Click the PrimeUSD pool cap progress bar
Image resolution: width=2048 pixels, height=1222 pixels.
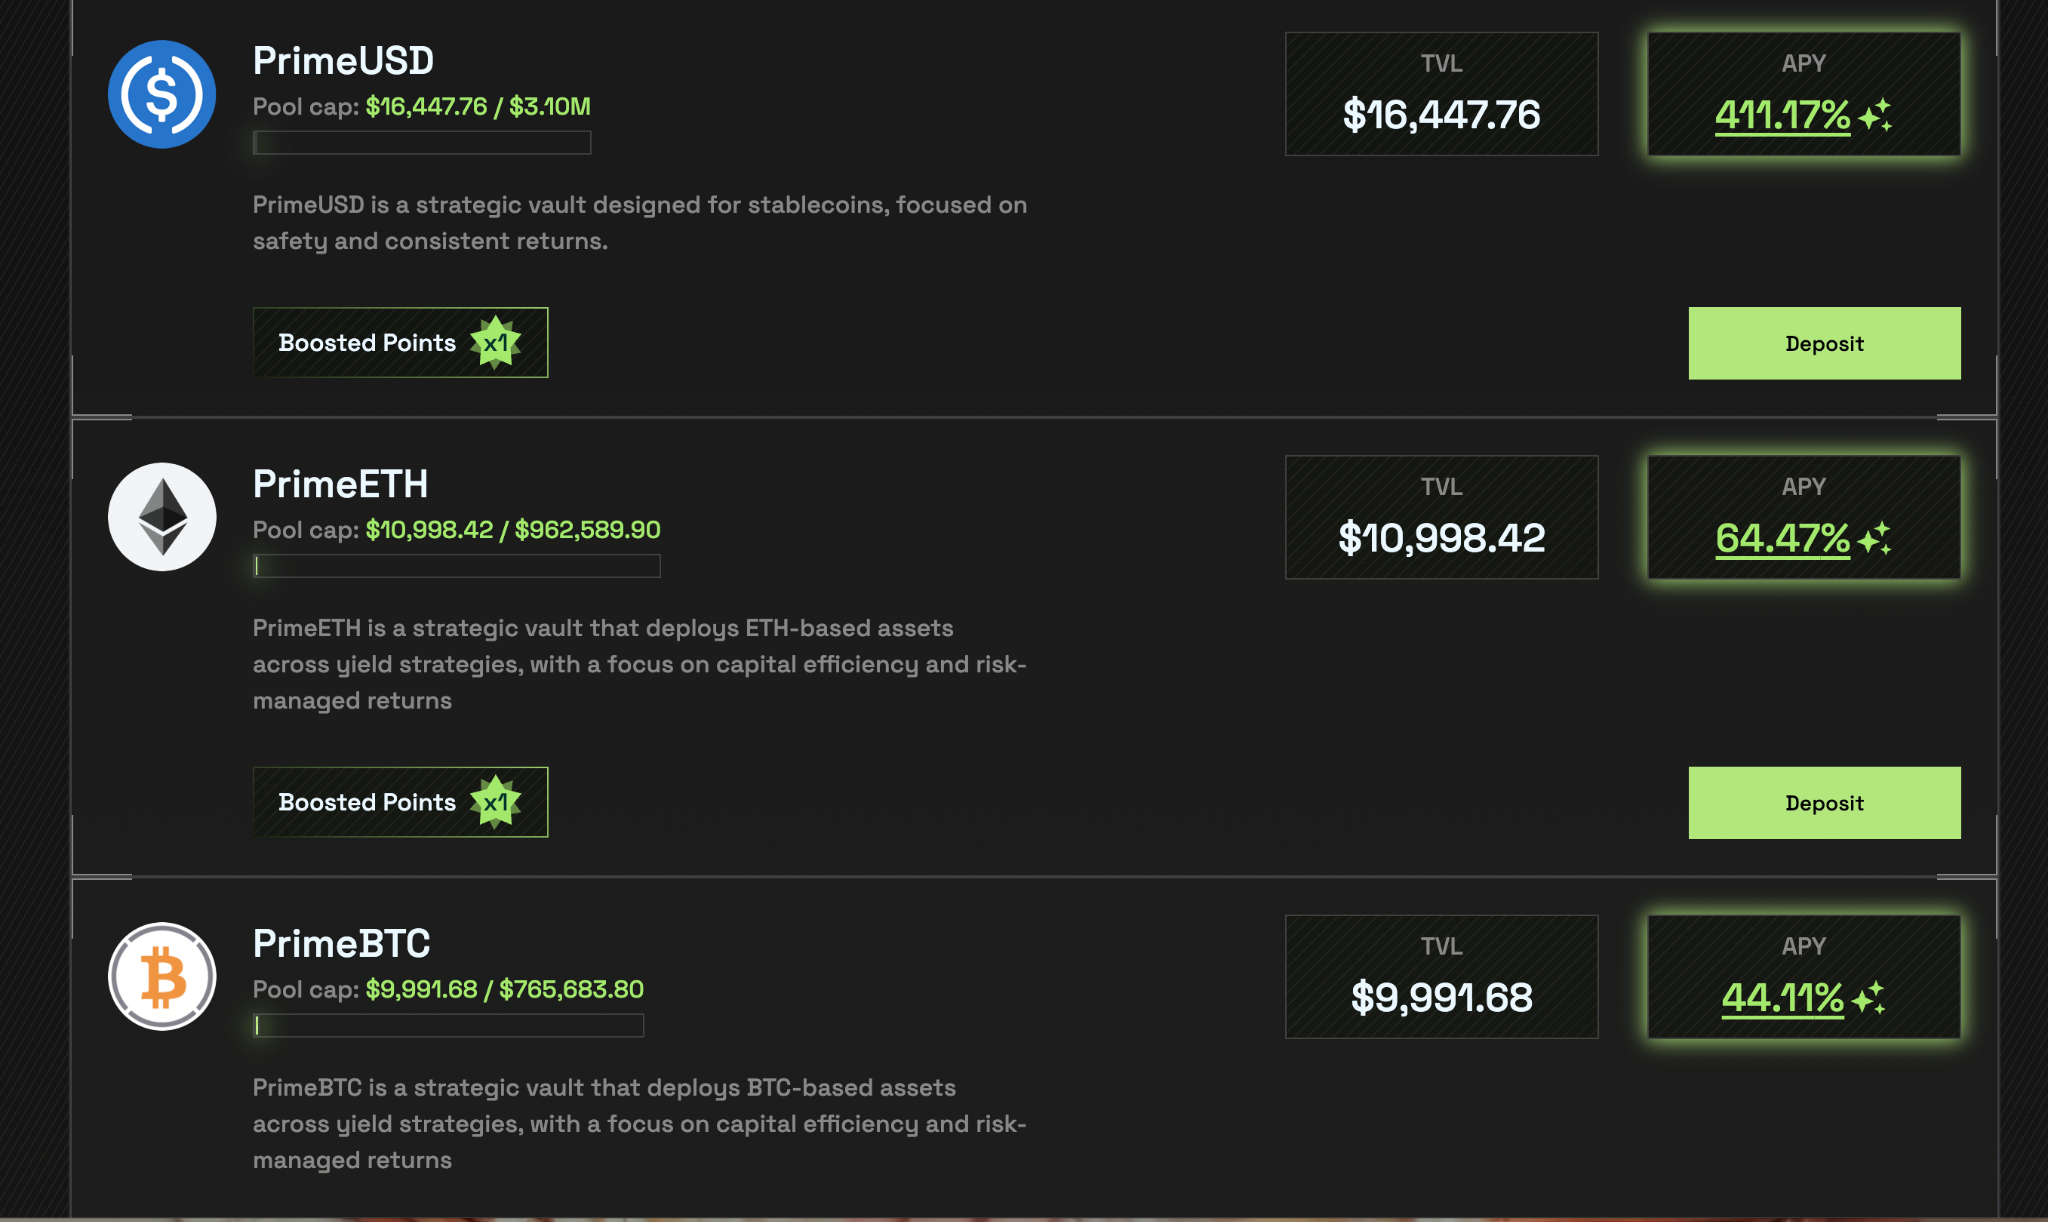coord(422,143)
